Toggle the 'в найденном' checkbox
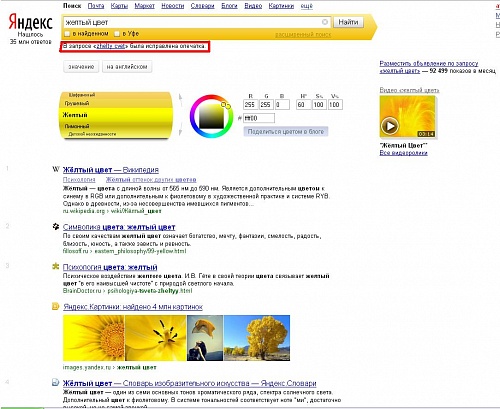Image resolution: width=500 pixels, height=409 pixels. pos(67,34)
